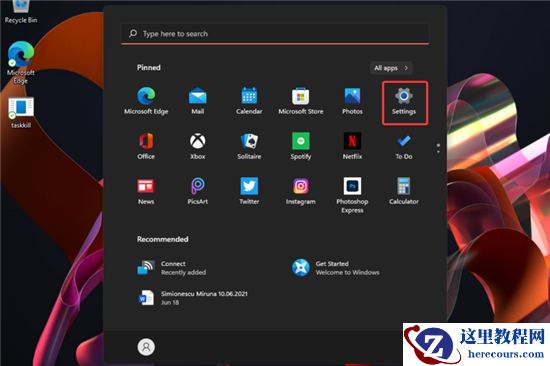Open the Xbox app
550x366 pixels.
tap(197, 146)
